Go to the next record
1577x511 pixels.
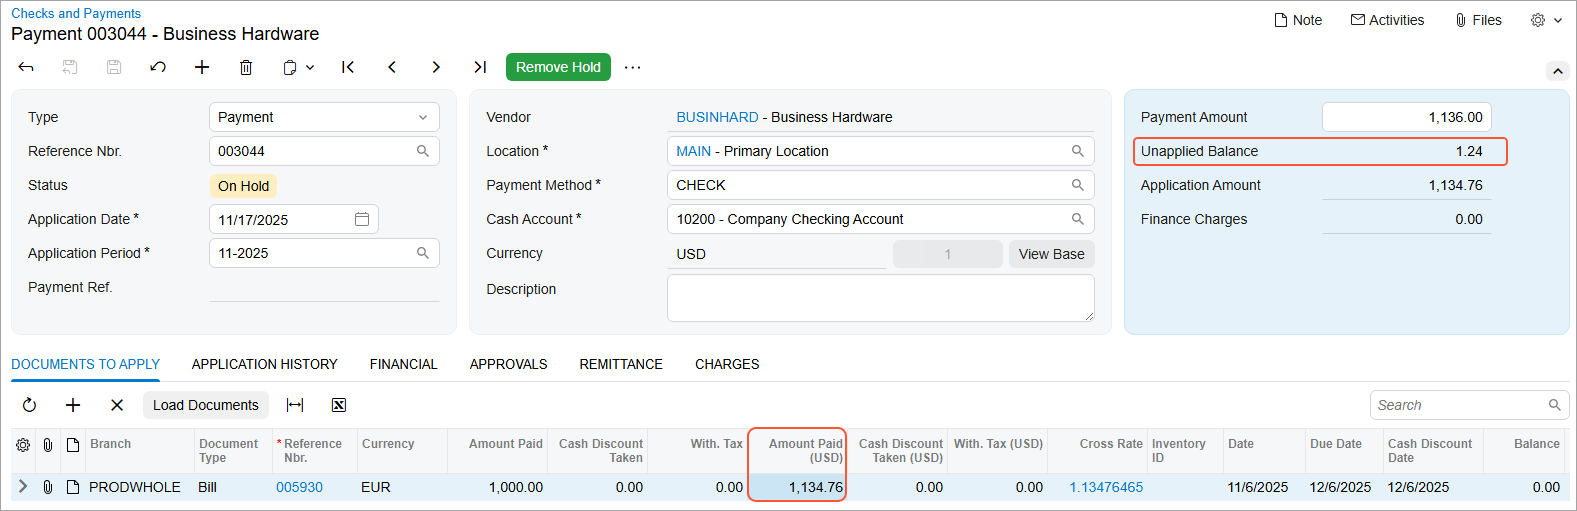pos(436,67)
